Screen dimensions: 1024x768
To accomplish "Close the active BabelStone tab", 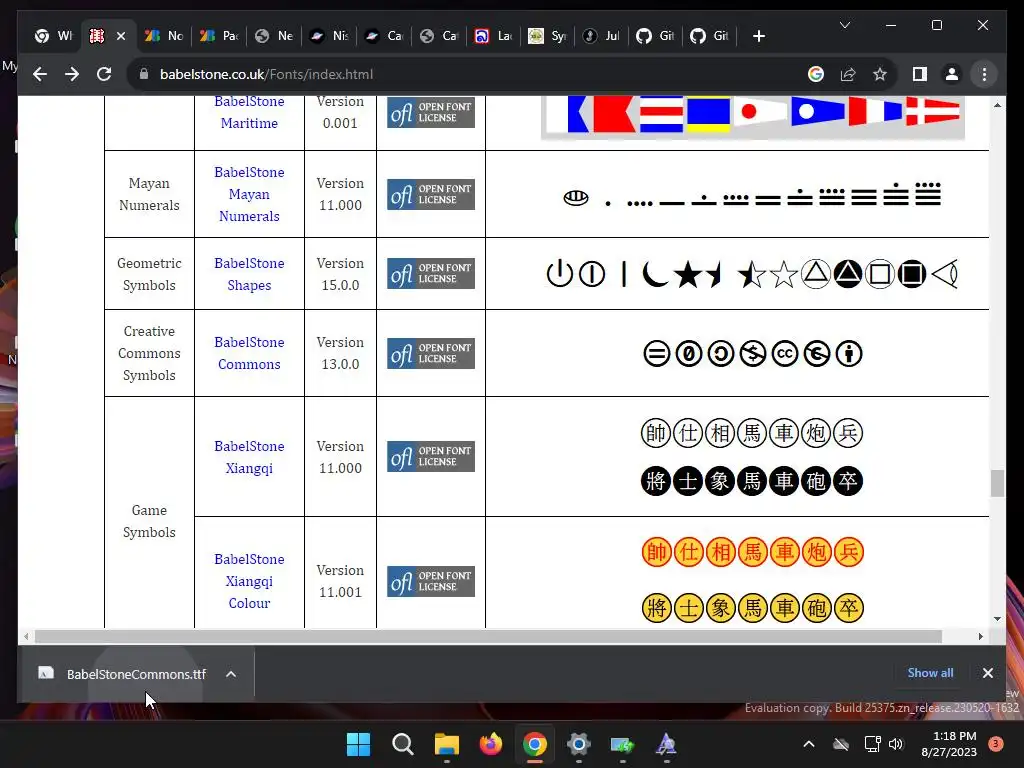I will tap(121, 36).
